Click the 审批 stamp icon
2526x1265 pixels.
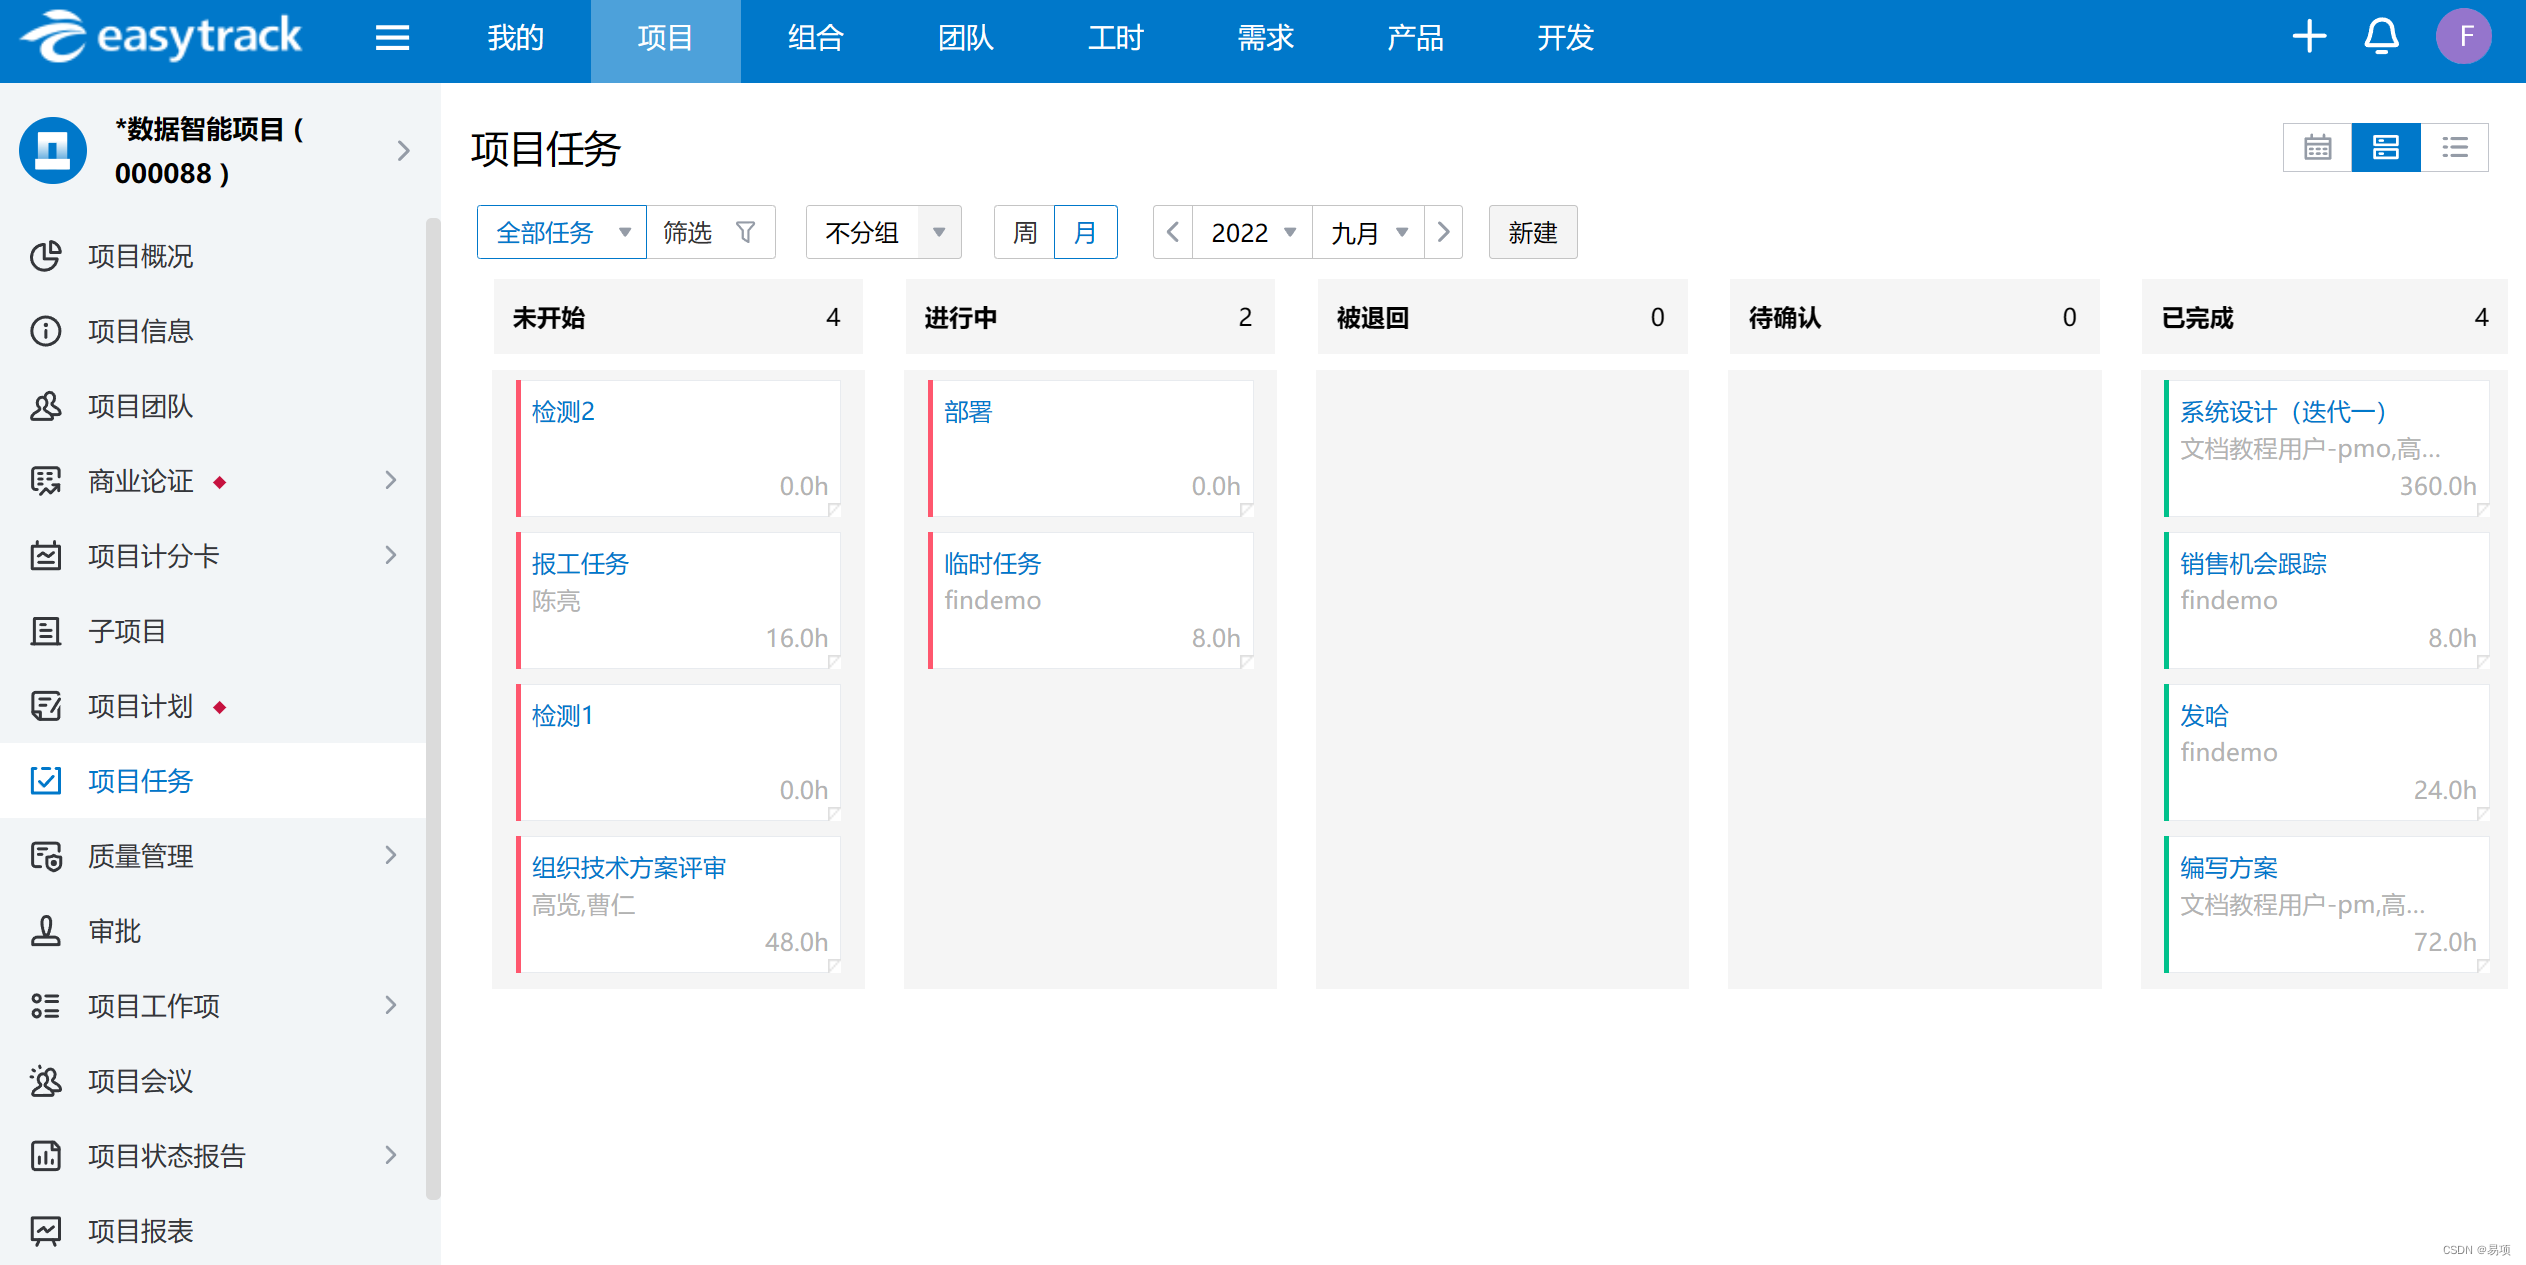click(x=46, y=931)
